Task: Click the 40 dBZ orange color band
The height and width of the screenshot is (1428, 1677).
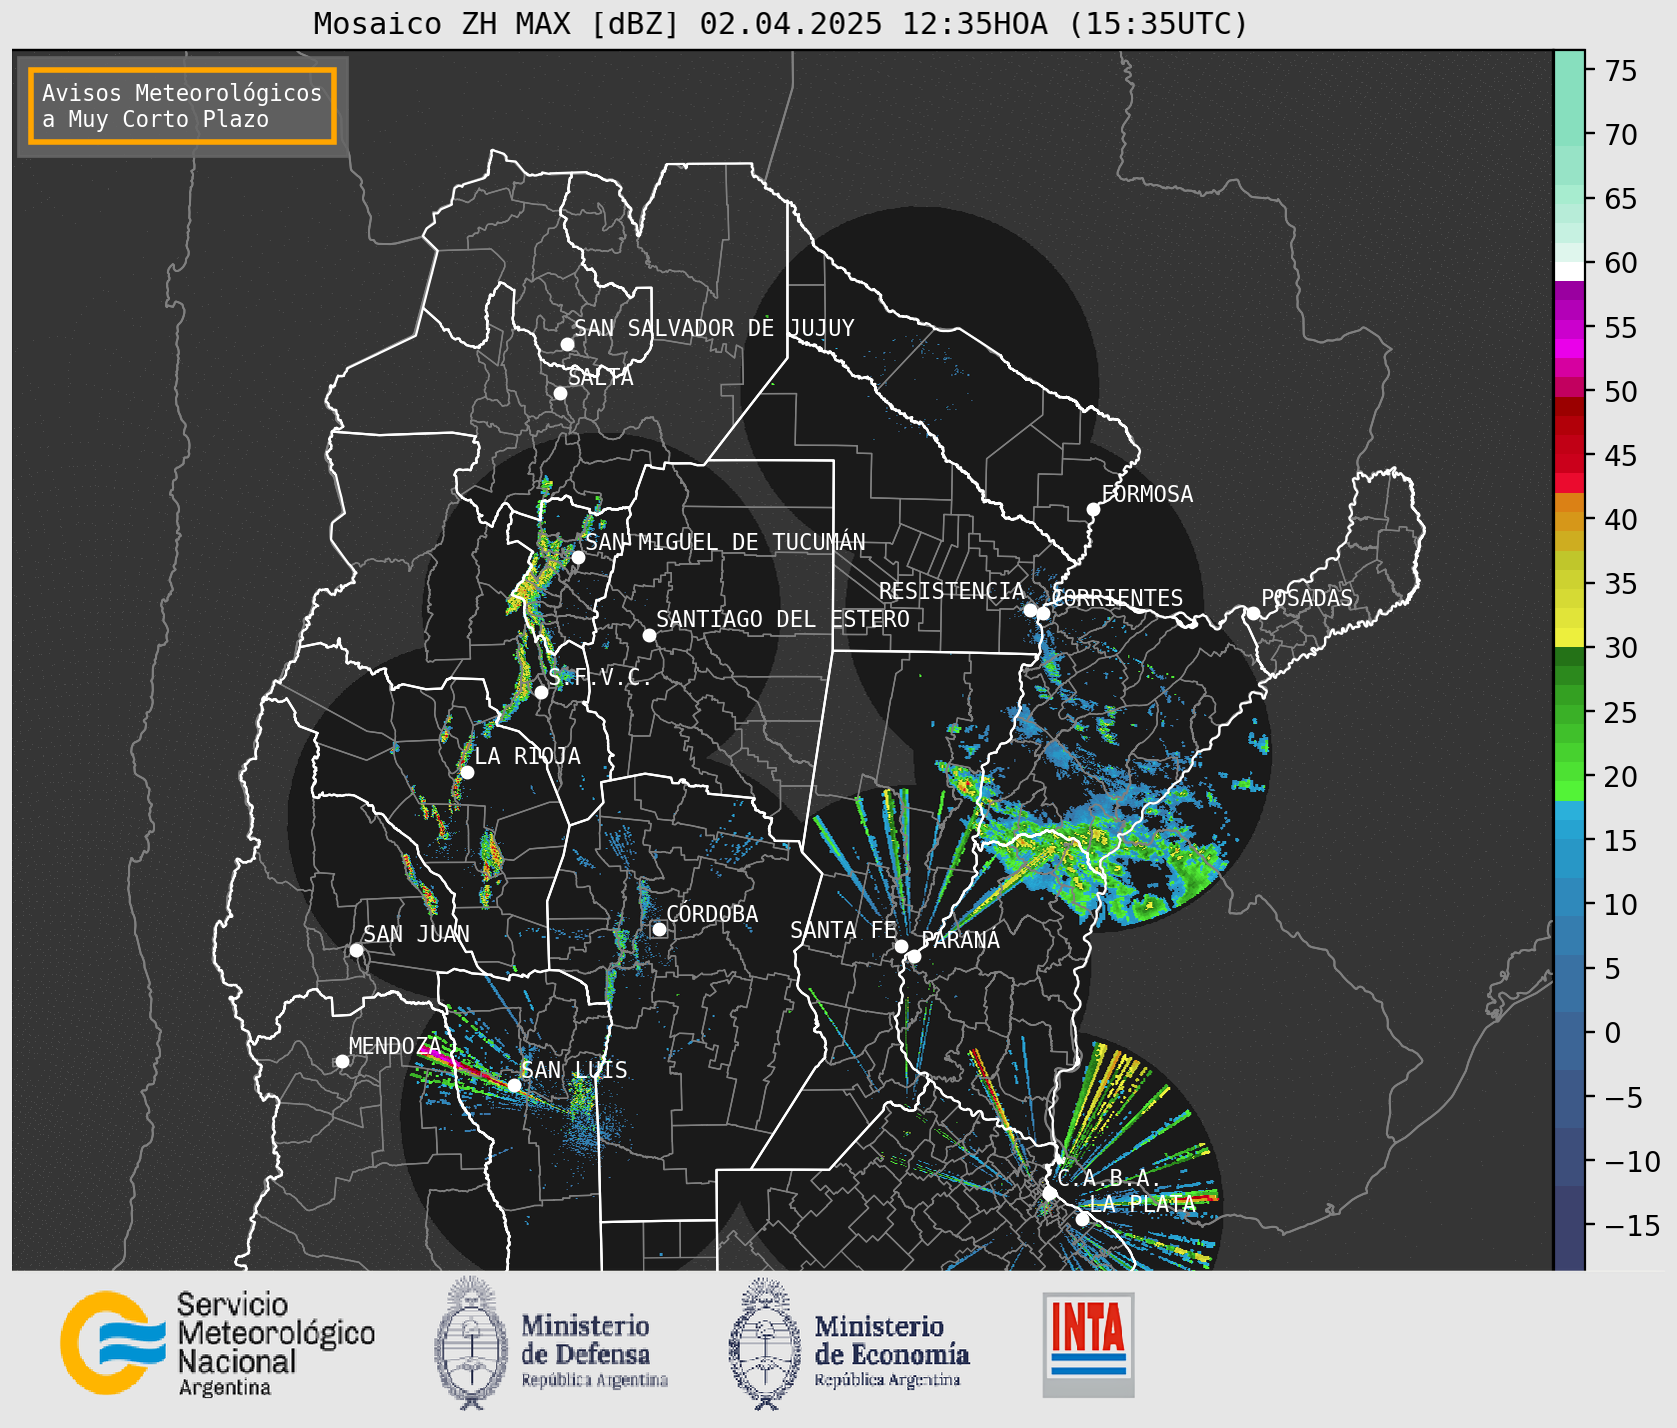Action: click(x=1569, y=521)
